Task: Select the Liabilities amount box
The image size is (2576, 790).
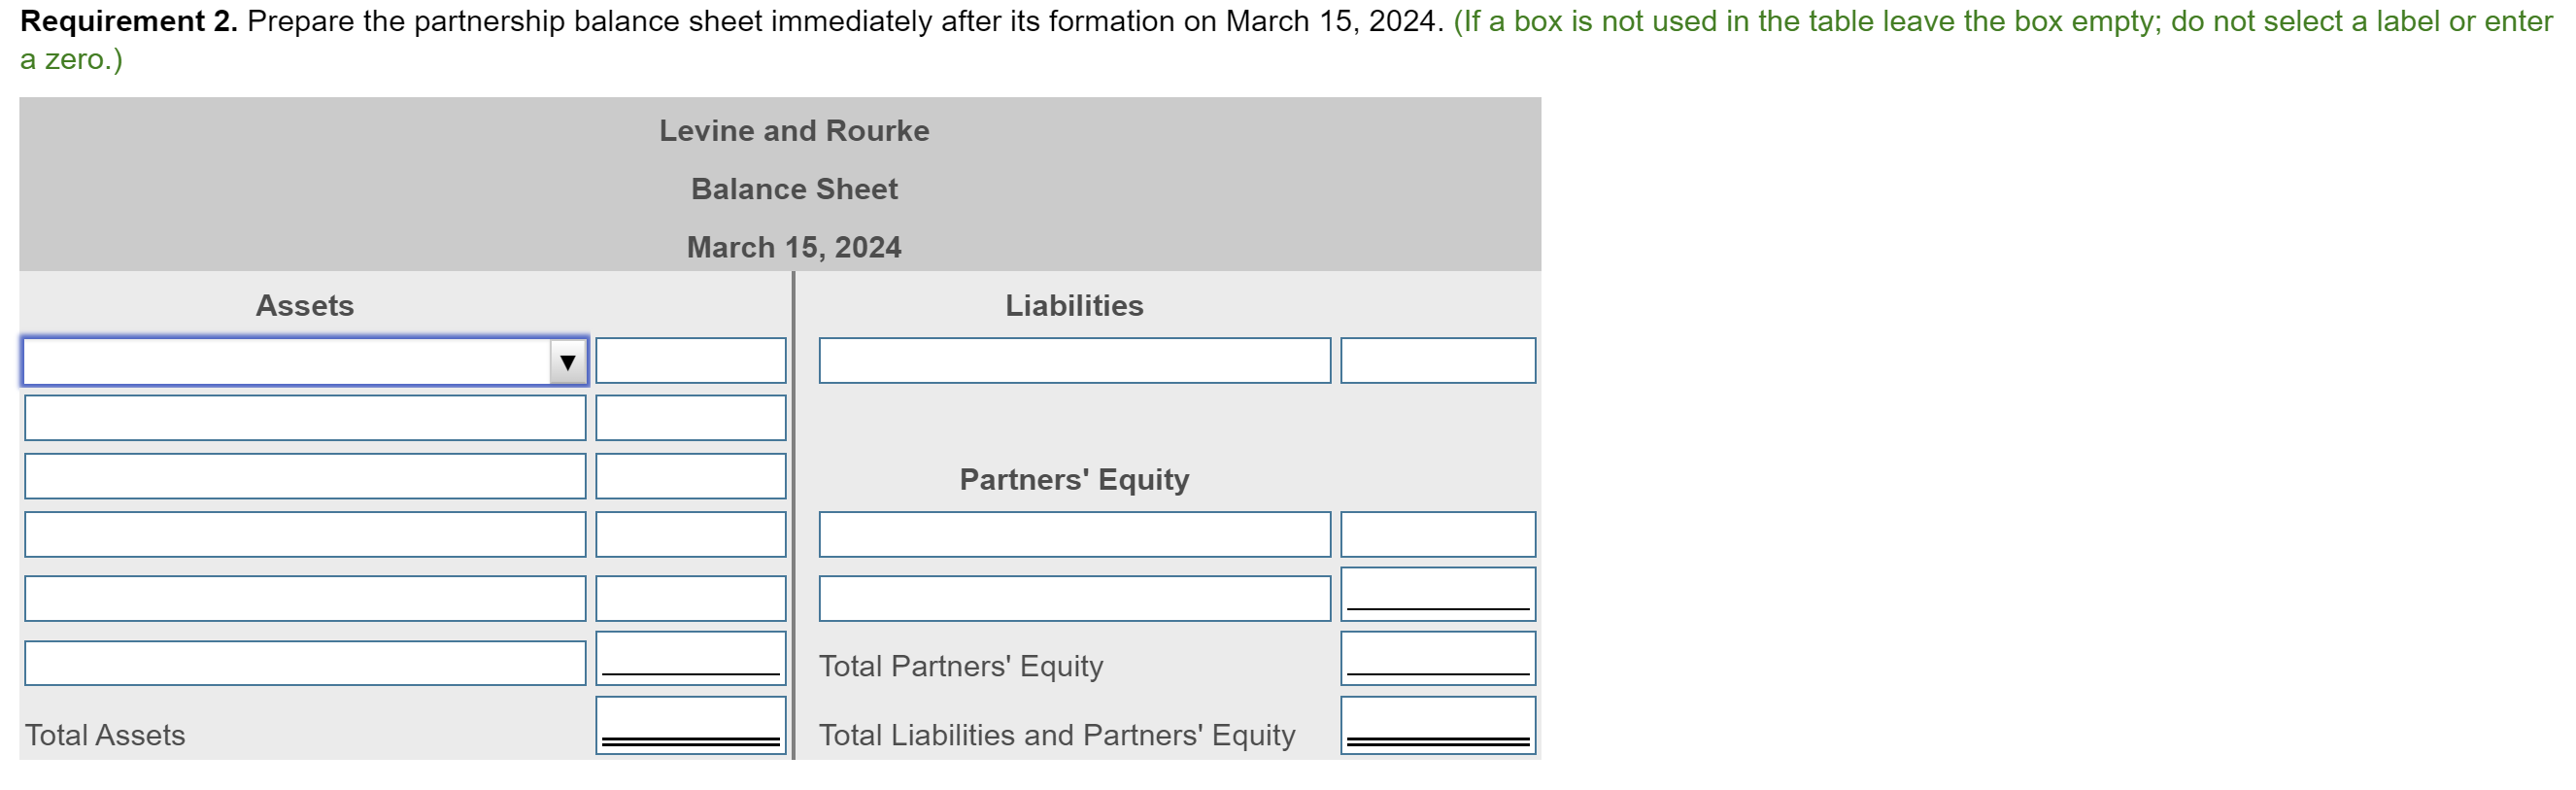Action: [x=1437, y=361]
